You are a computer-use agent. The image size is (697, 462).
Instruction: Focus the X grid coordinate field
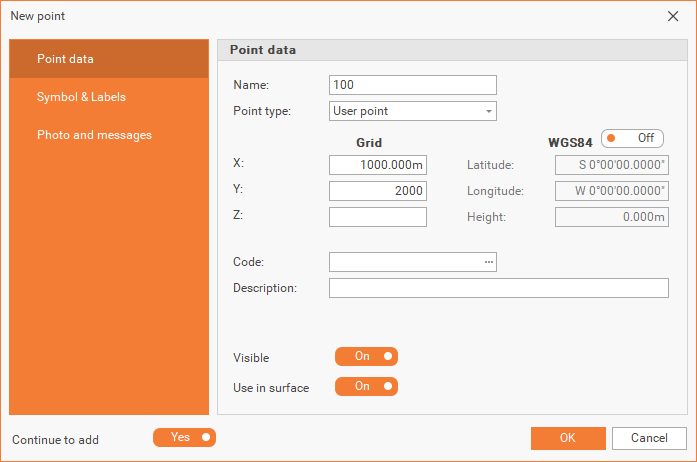click(x=377, y=165)
